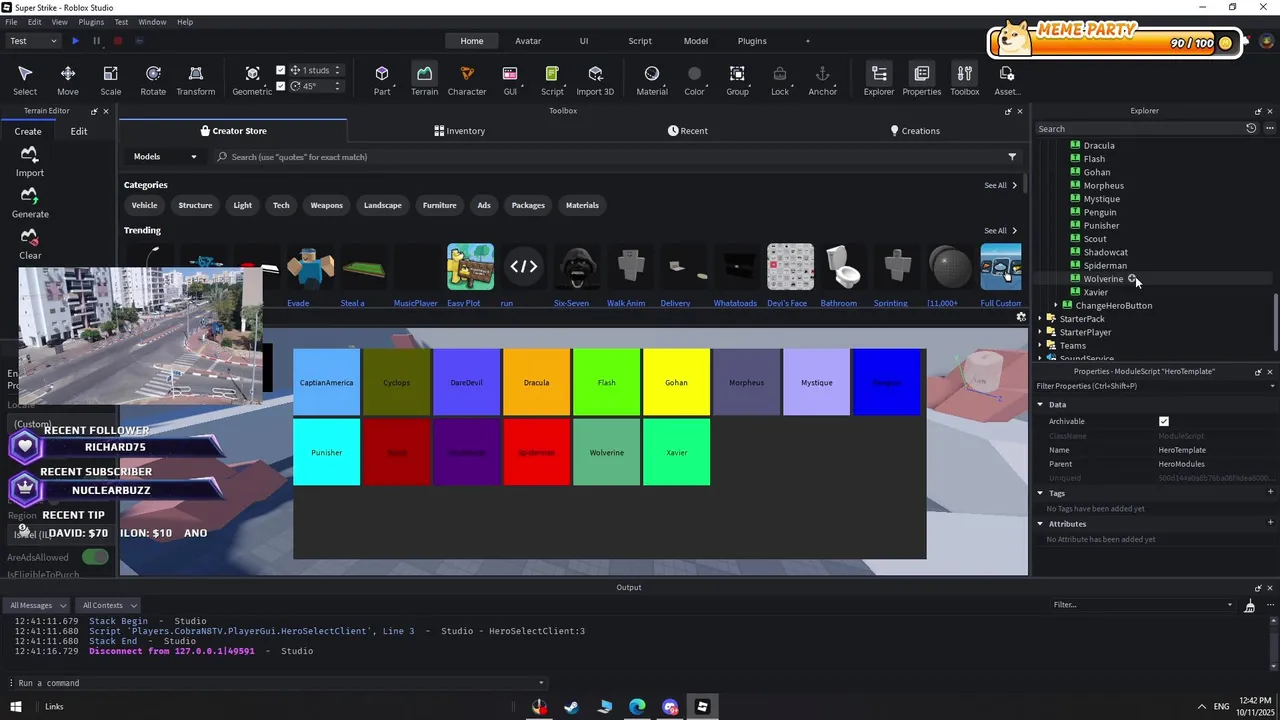Switch to the Avatar ribbon tab

pos(528,41)
